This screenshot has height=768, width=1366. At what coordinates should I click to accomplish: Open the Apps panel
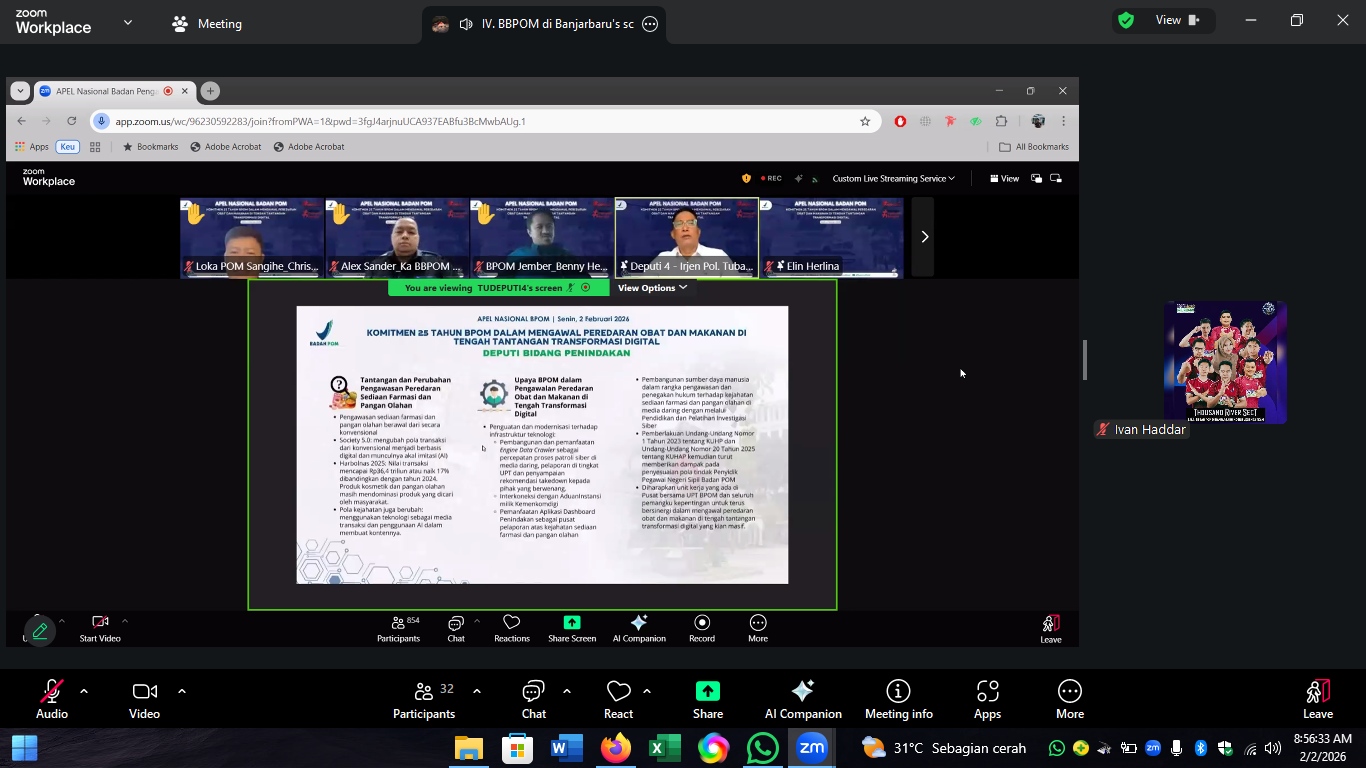987,699
